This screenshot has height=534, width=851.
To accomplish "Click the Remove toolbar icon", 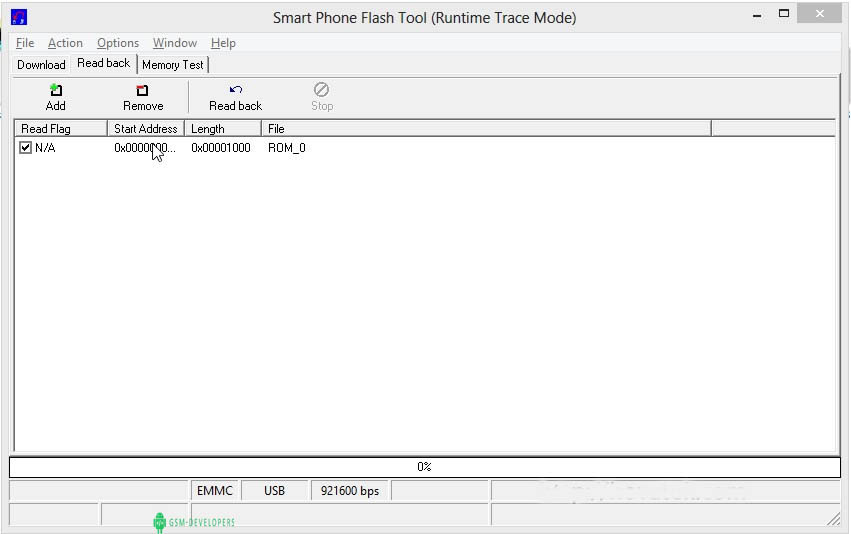I will click(x=143, y=98).
